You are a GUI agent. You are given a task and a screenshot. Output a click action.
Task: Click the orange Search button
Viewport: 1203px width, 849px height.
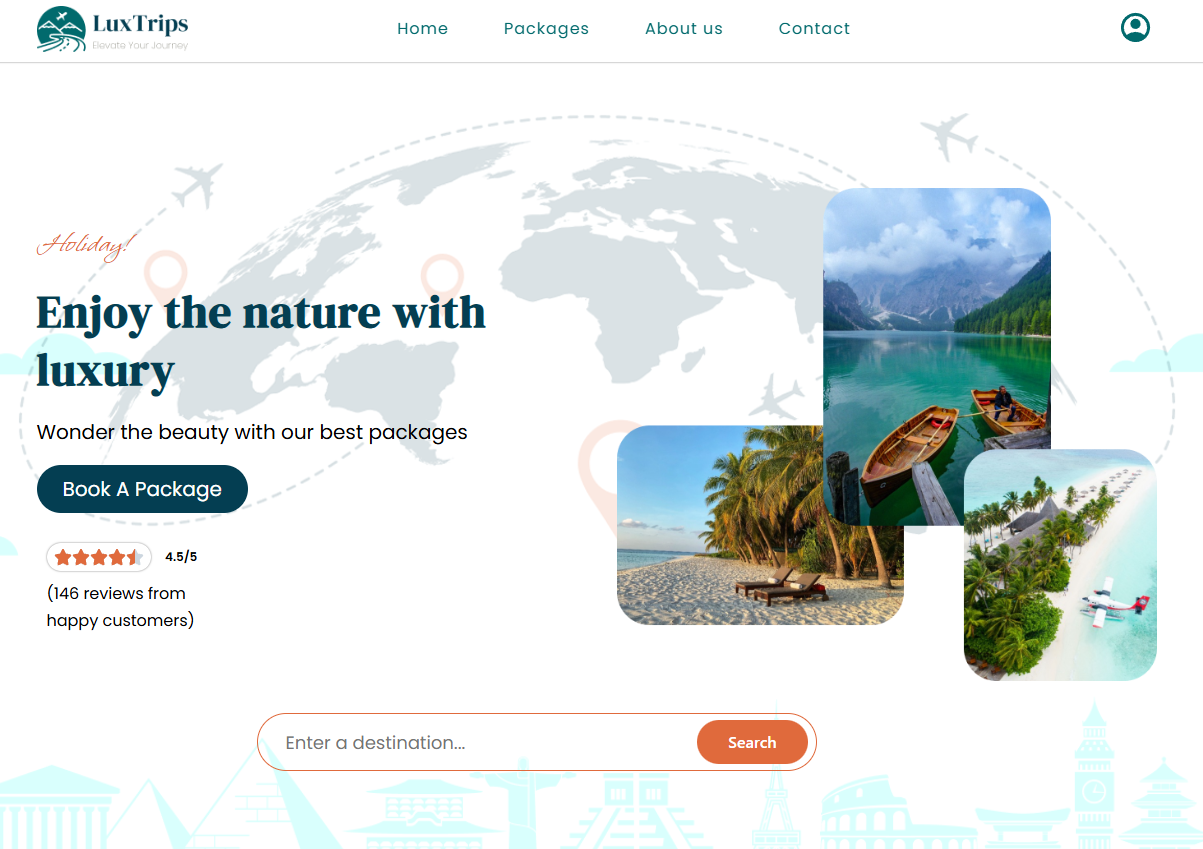click(752, 742)
